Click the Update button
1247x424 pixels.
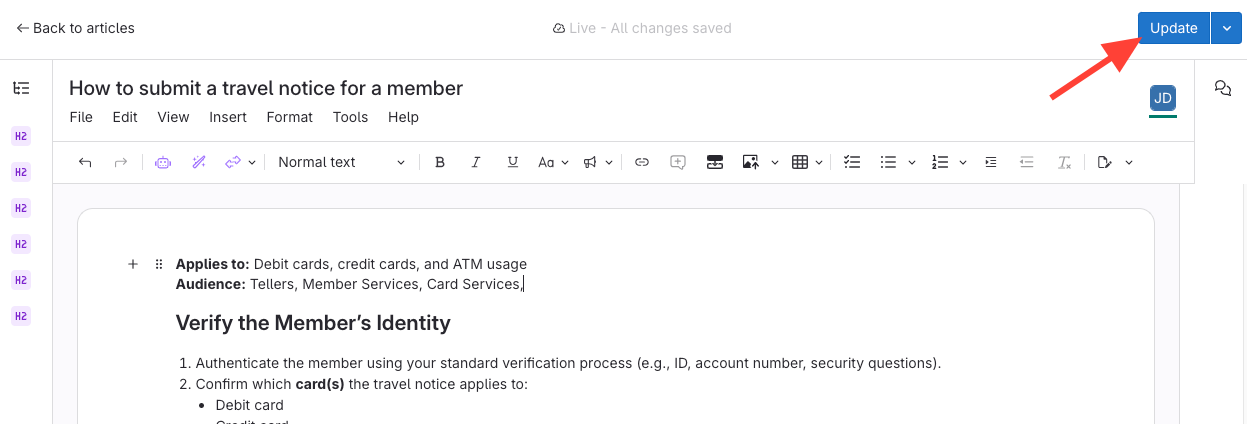tap(1173, 28)
